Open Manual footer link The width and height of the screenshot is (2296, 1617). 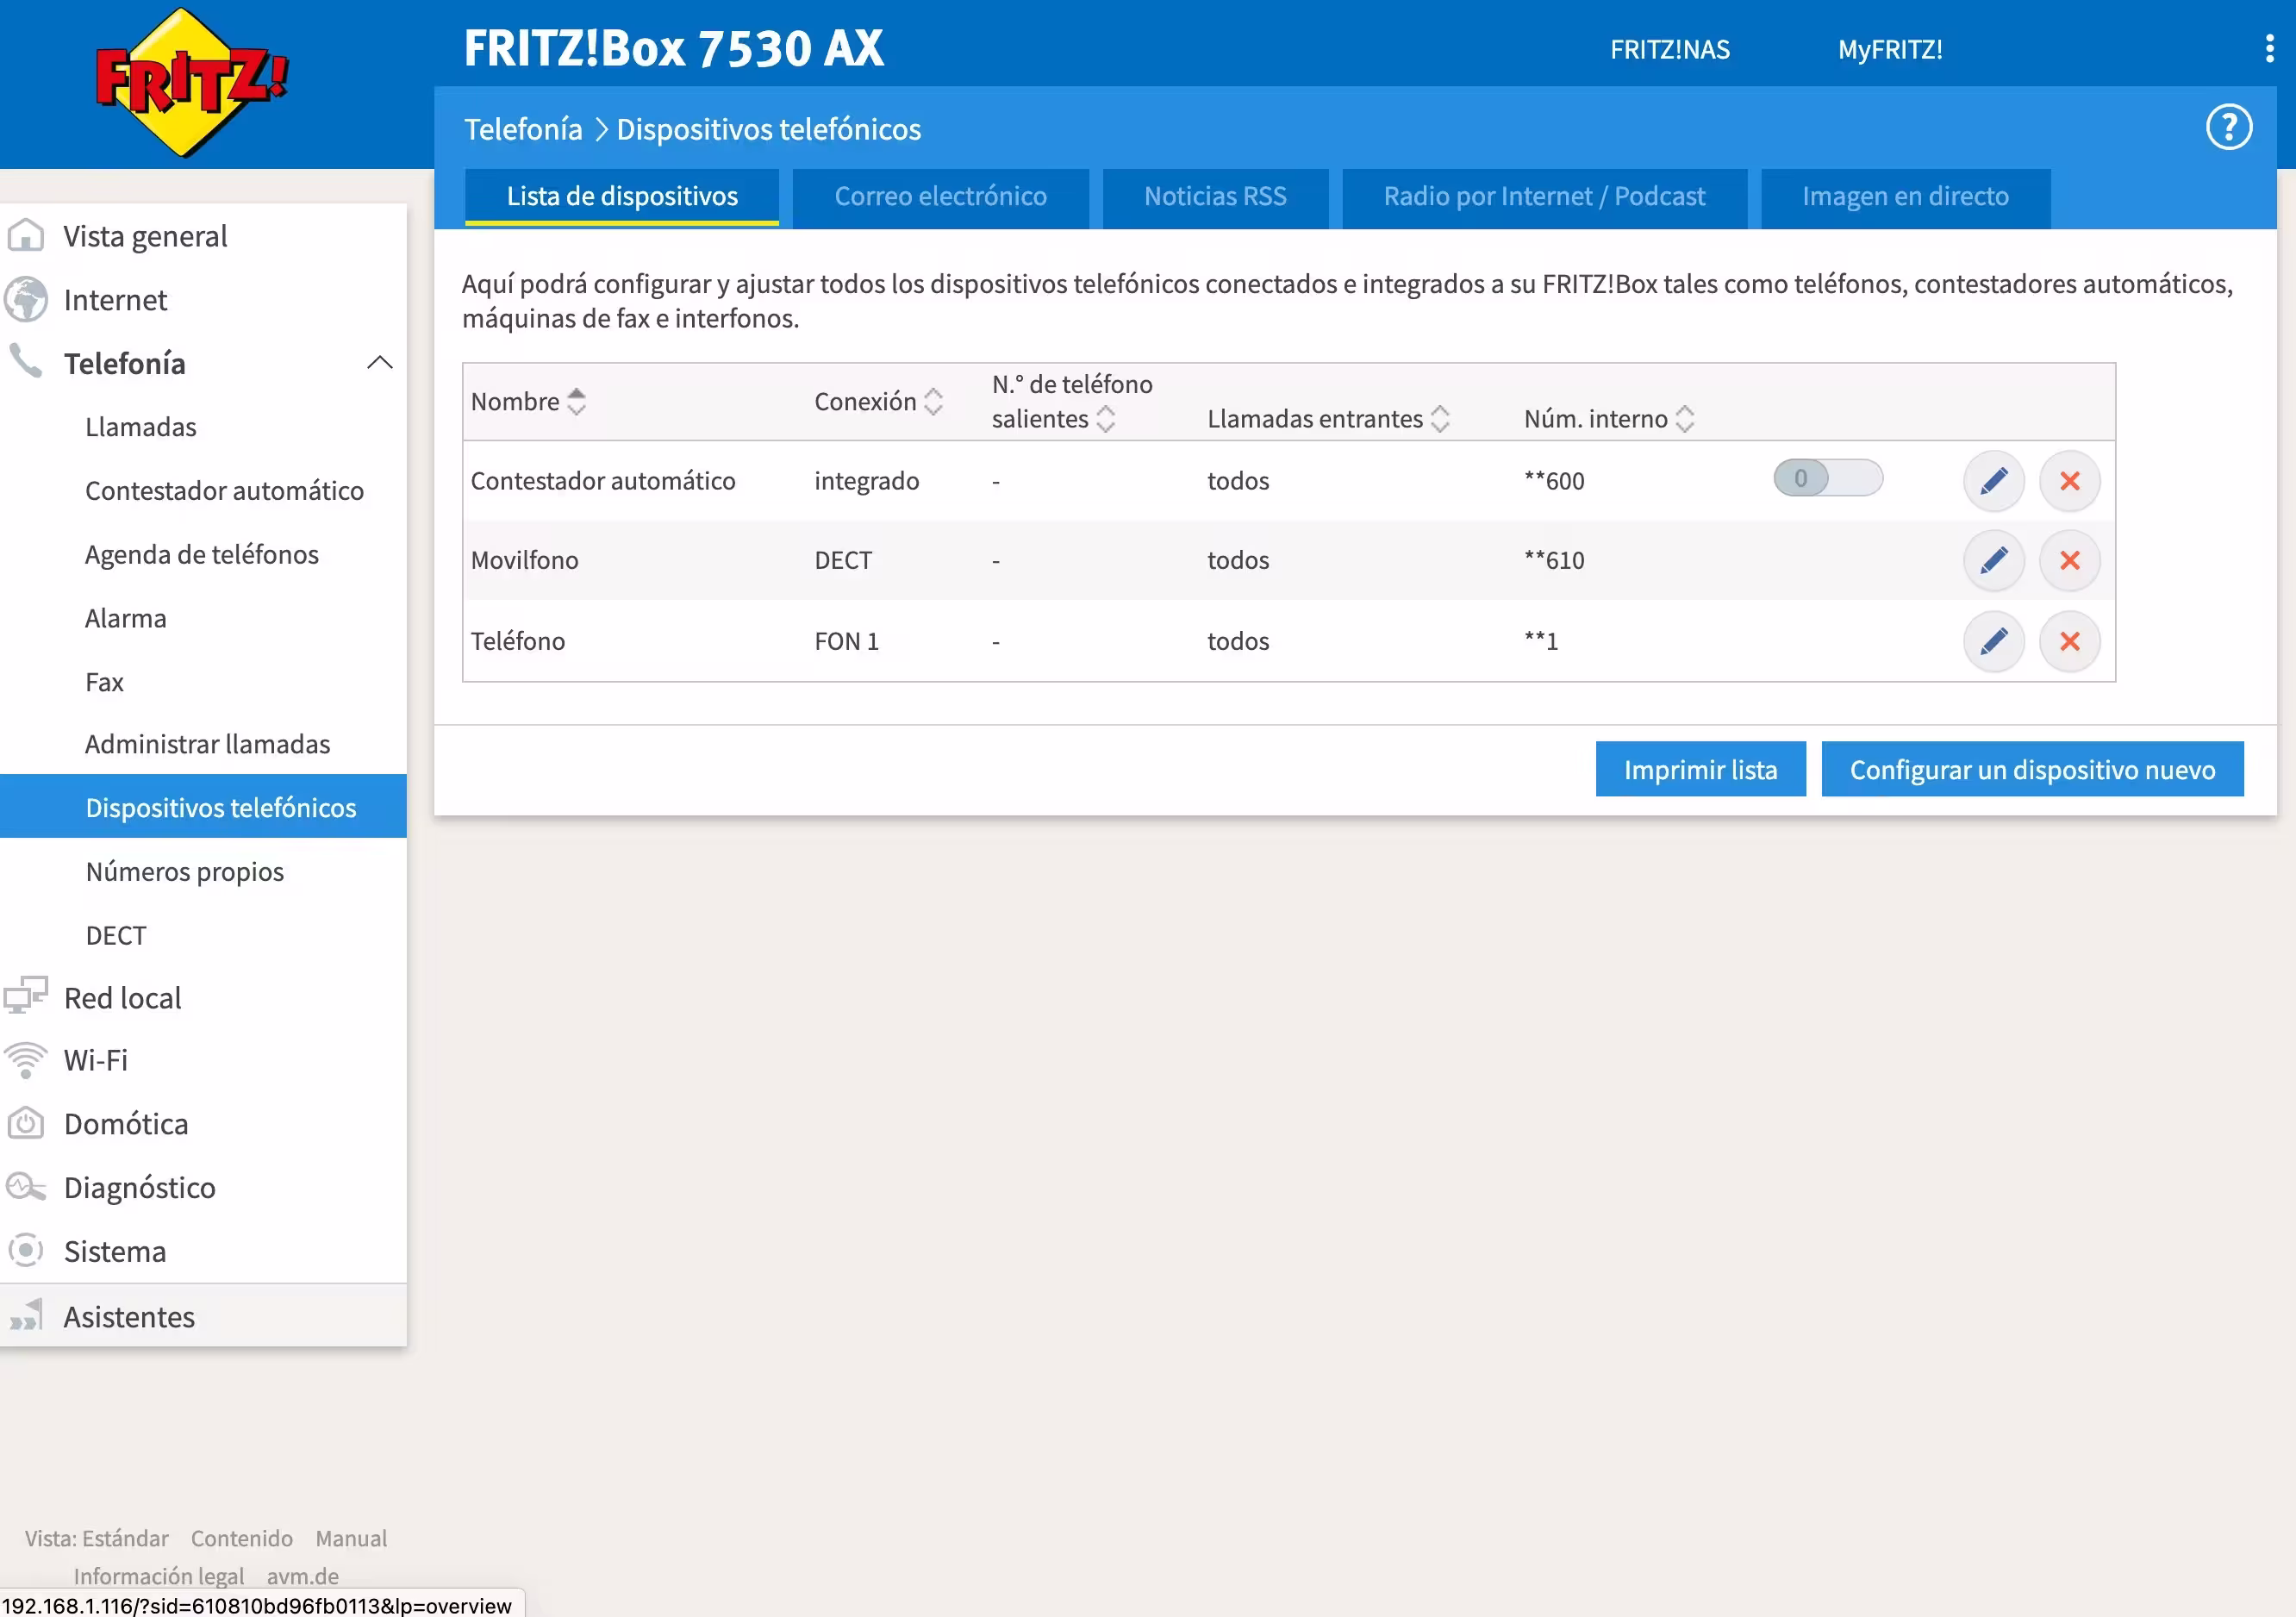[x=351, y=1538]
